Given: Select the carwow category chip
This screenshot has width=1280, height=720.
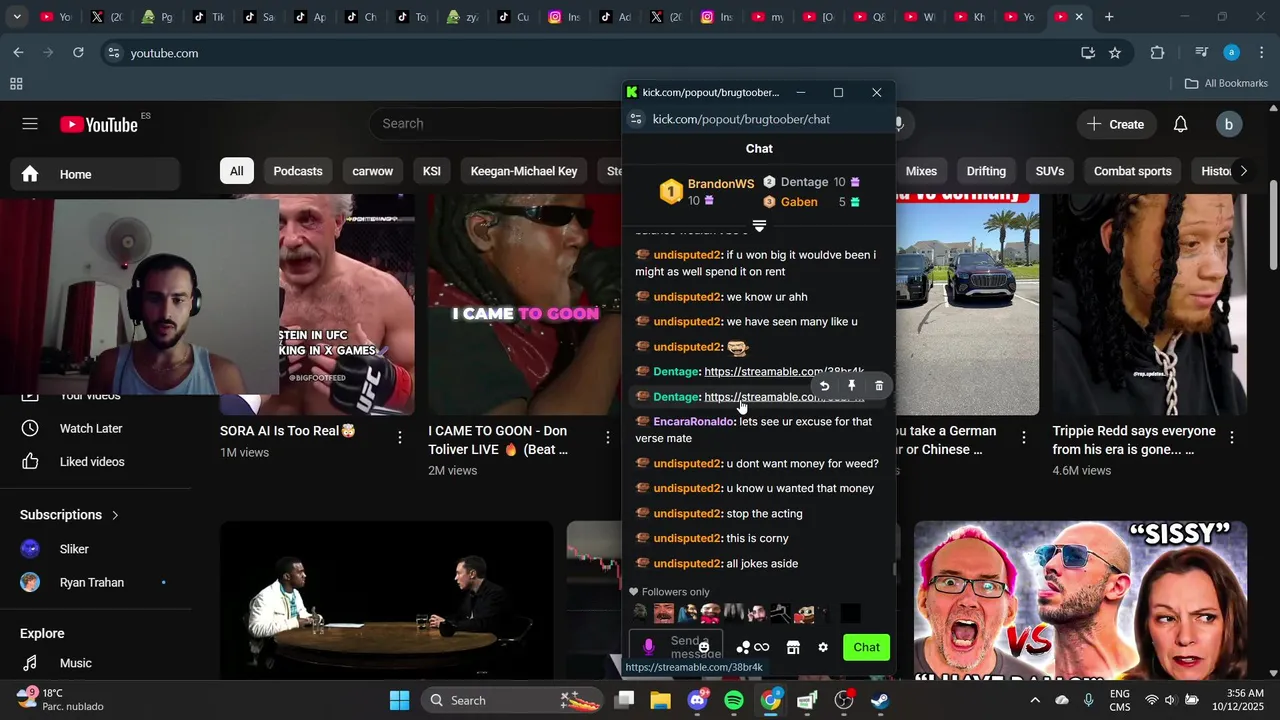Looking at the screenshot, I should [x=373, y=171].
